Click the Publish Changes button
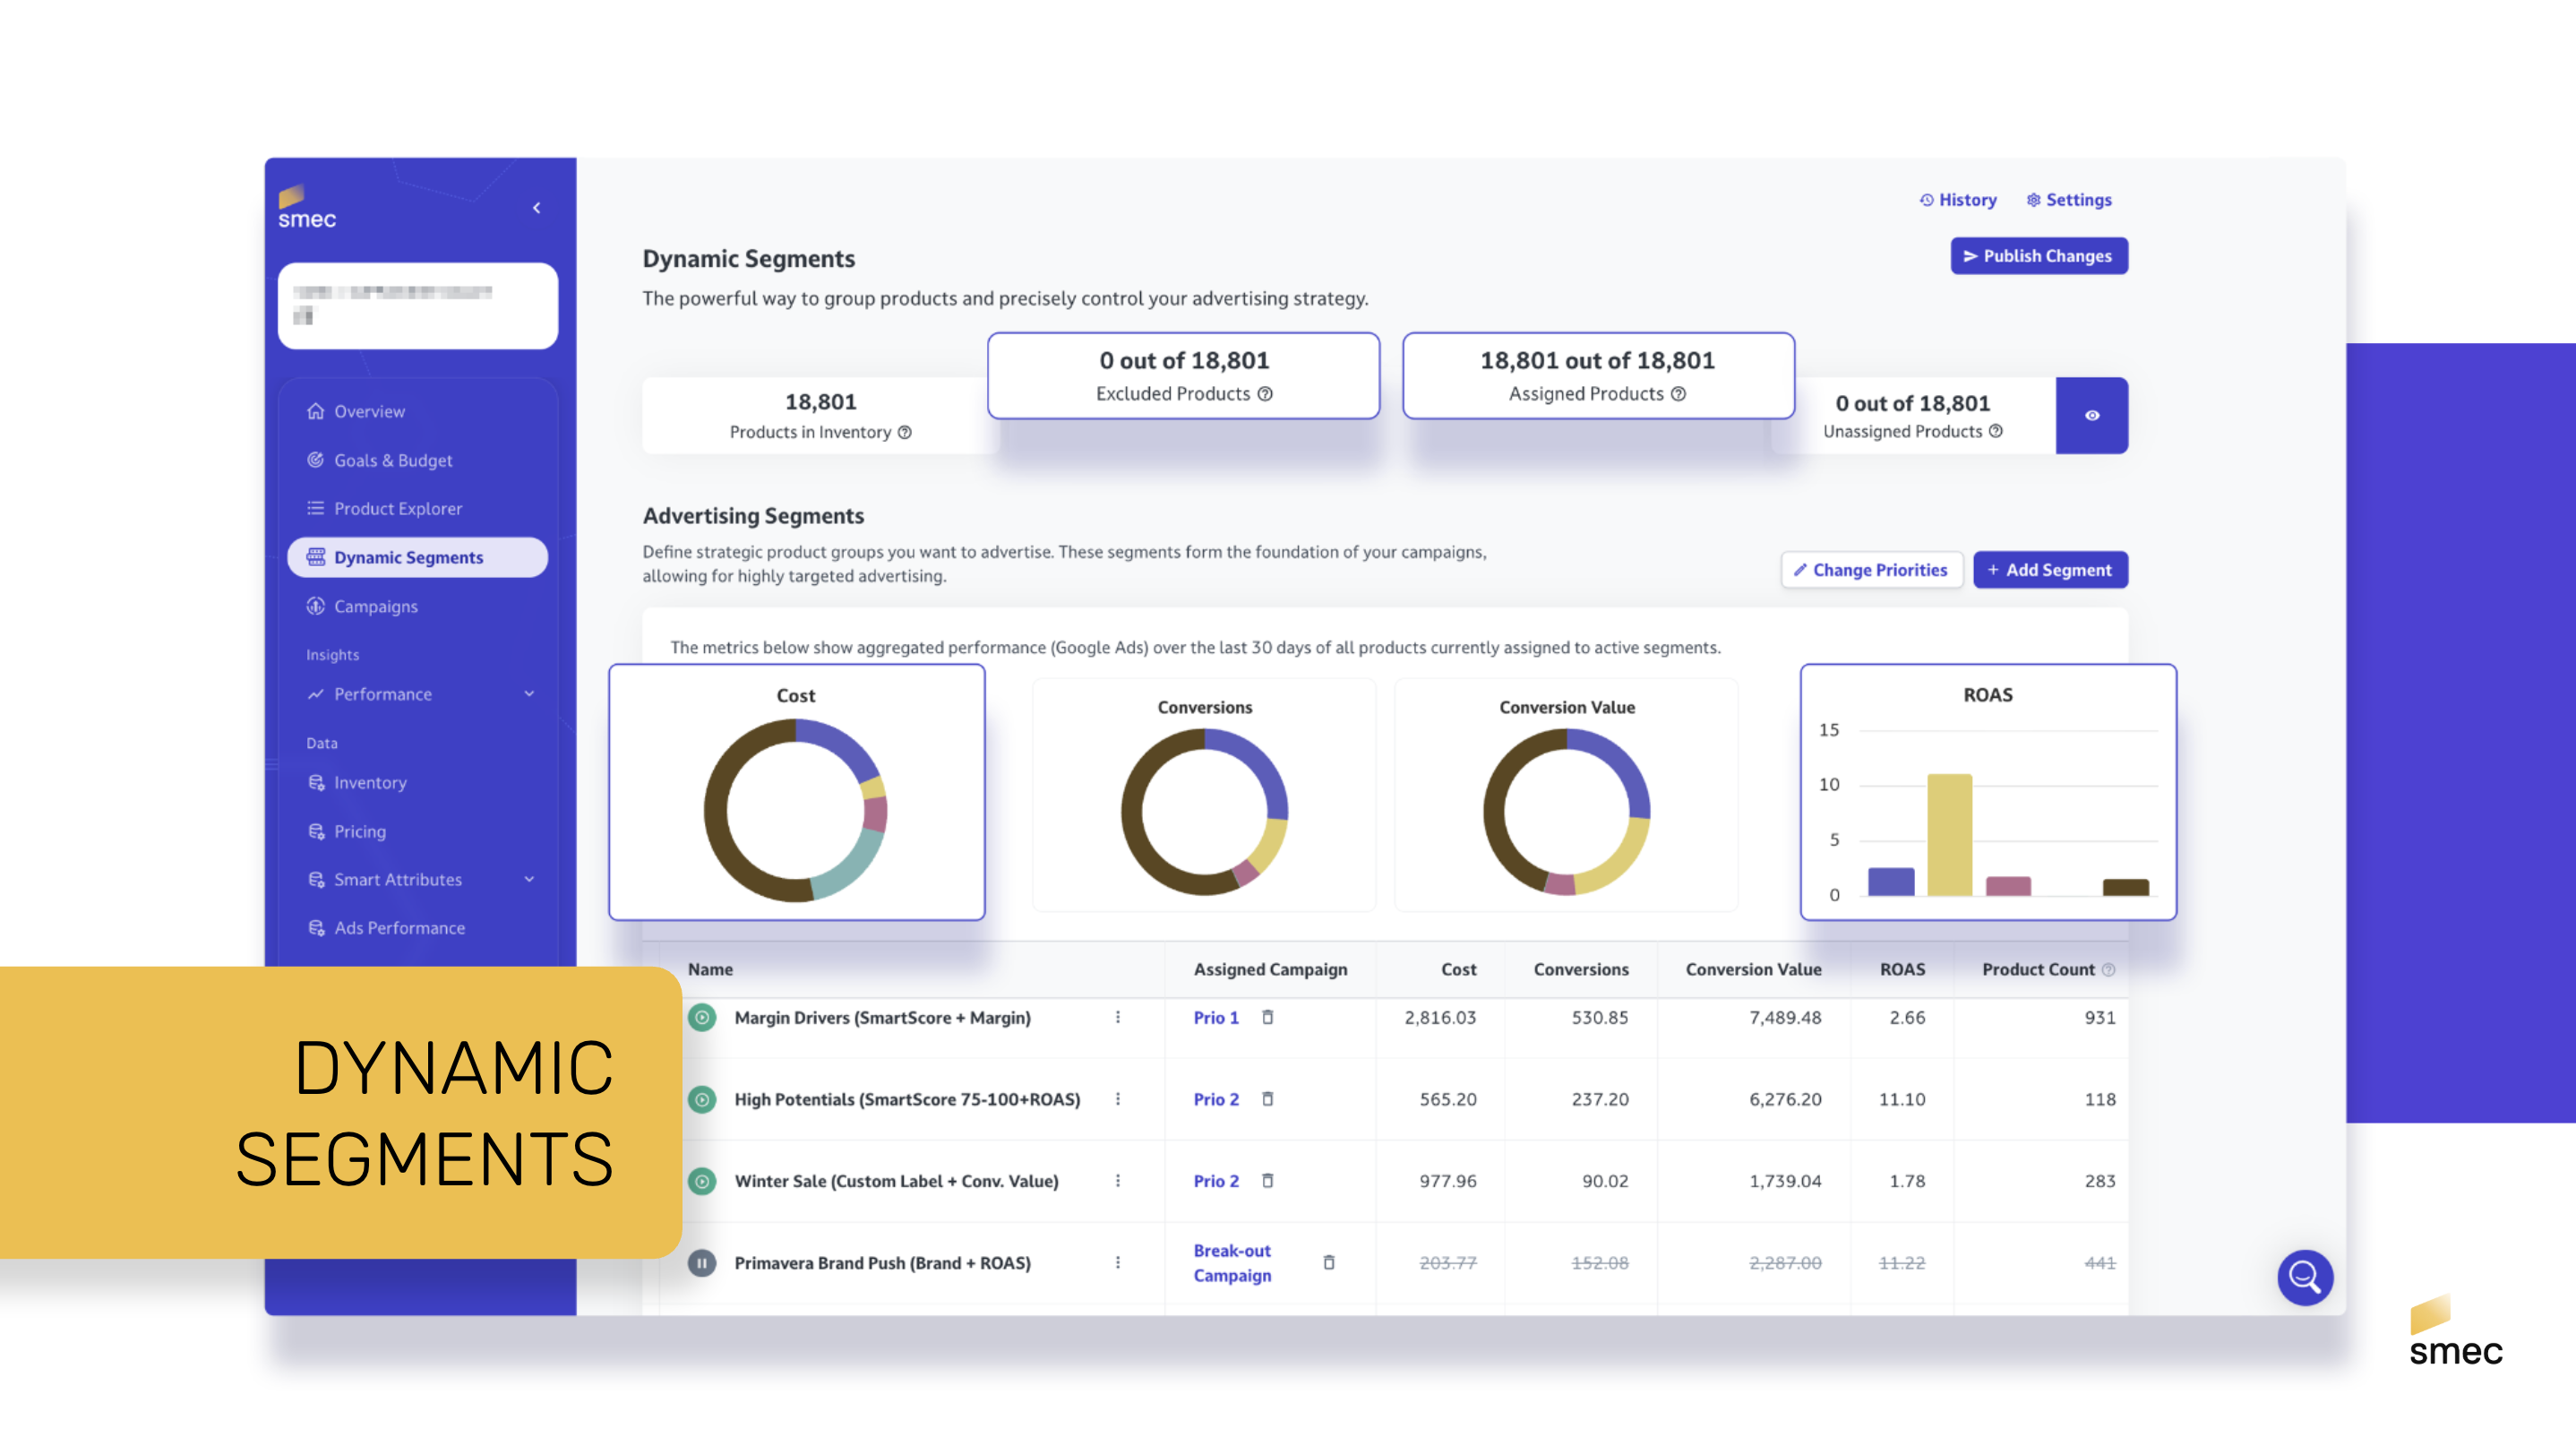The image size is (2576, 1446). tap(2038, 256)
